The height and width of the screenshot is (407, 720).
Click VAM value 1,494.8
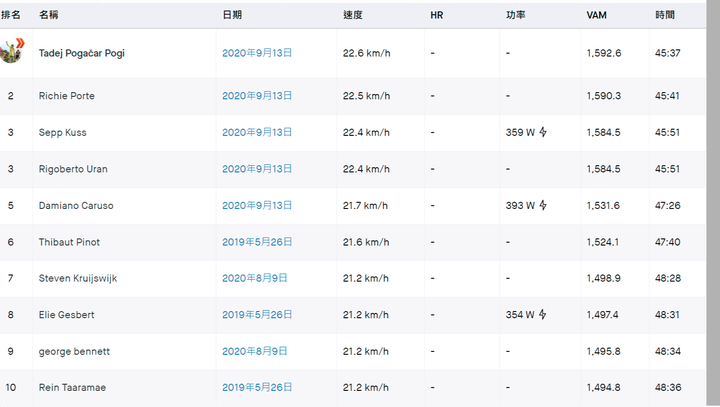point(603,387)
